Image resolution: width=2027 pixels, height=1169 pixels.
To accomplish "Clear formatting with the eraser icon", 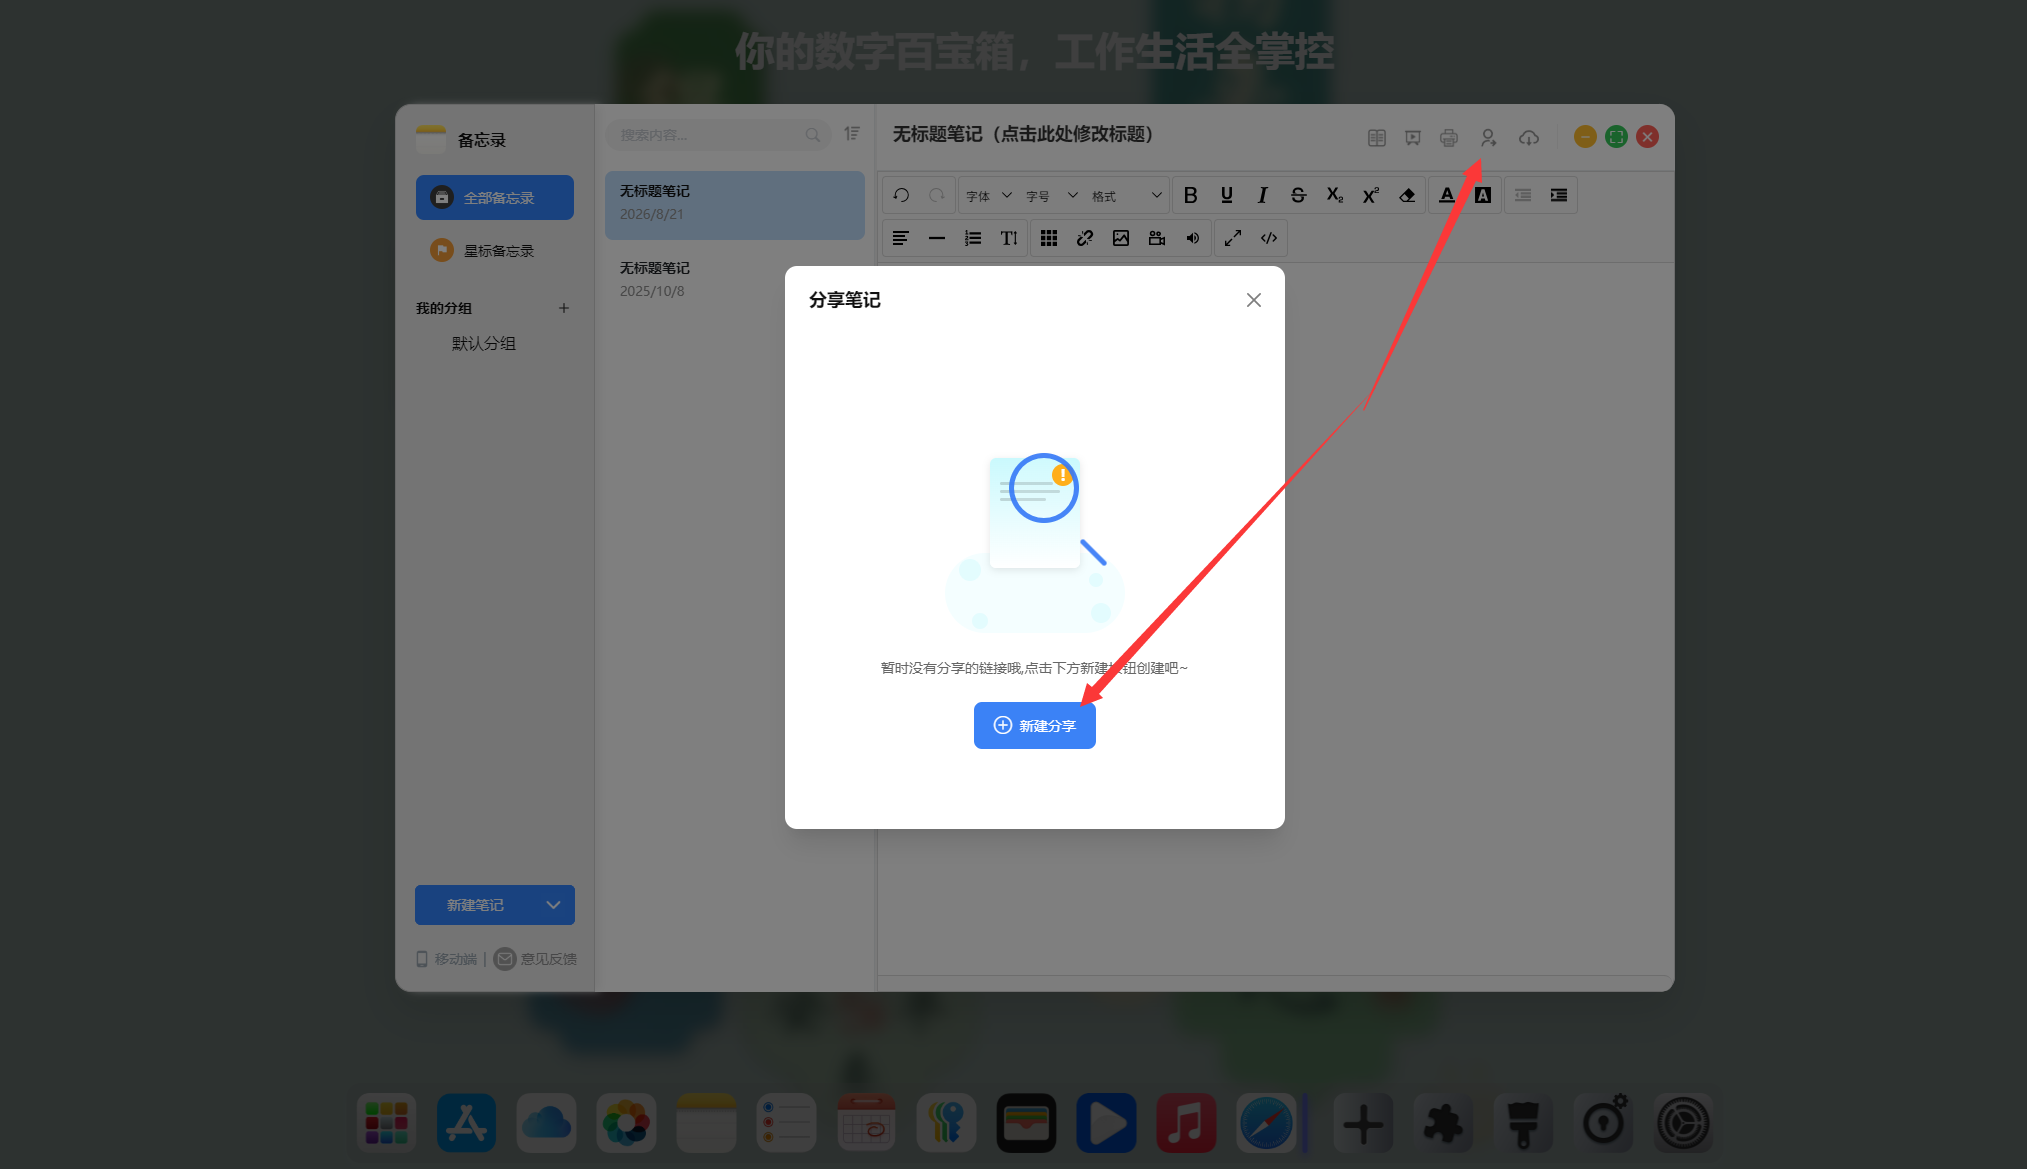I will tap(1406, 195).
